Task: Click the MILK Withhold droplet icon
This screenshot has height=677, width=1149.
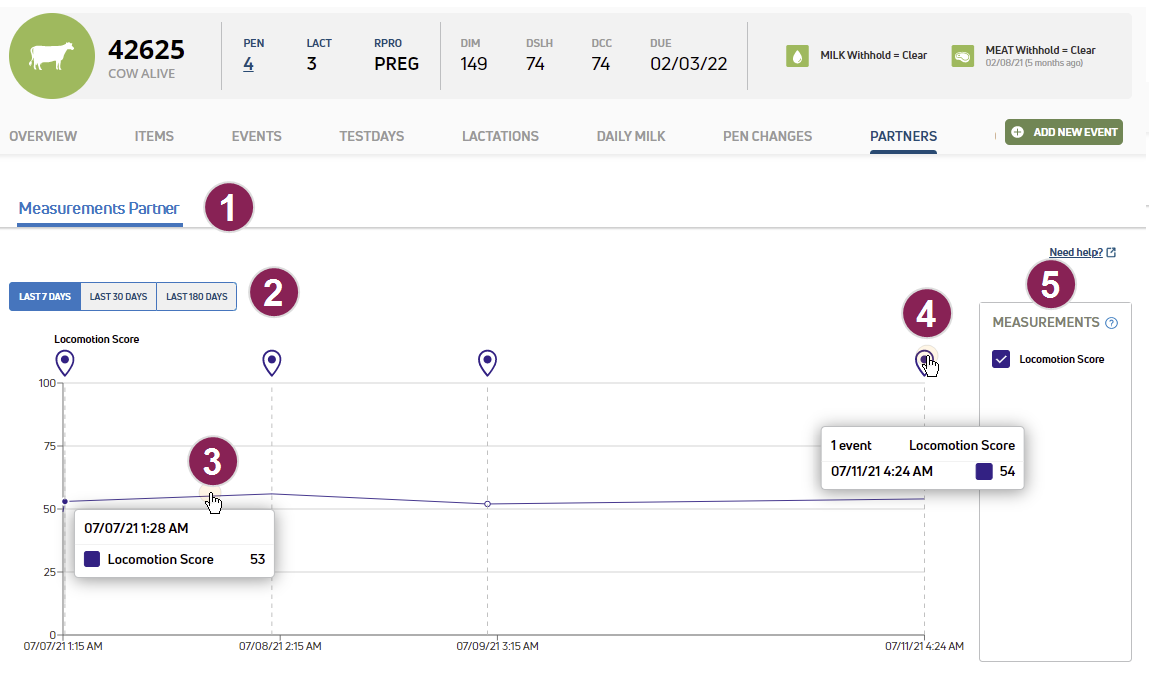Action: [797, 56]
